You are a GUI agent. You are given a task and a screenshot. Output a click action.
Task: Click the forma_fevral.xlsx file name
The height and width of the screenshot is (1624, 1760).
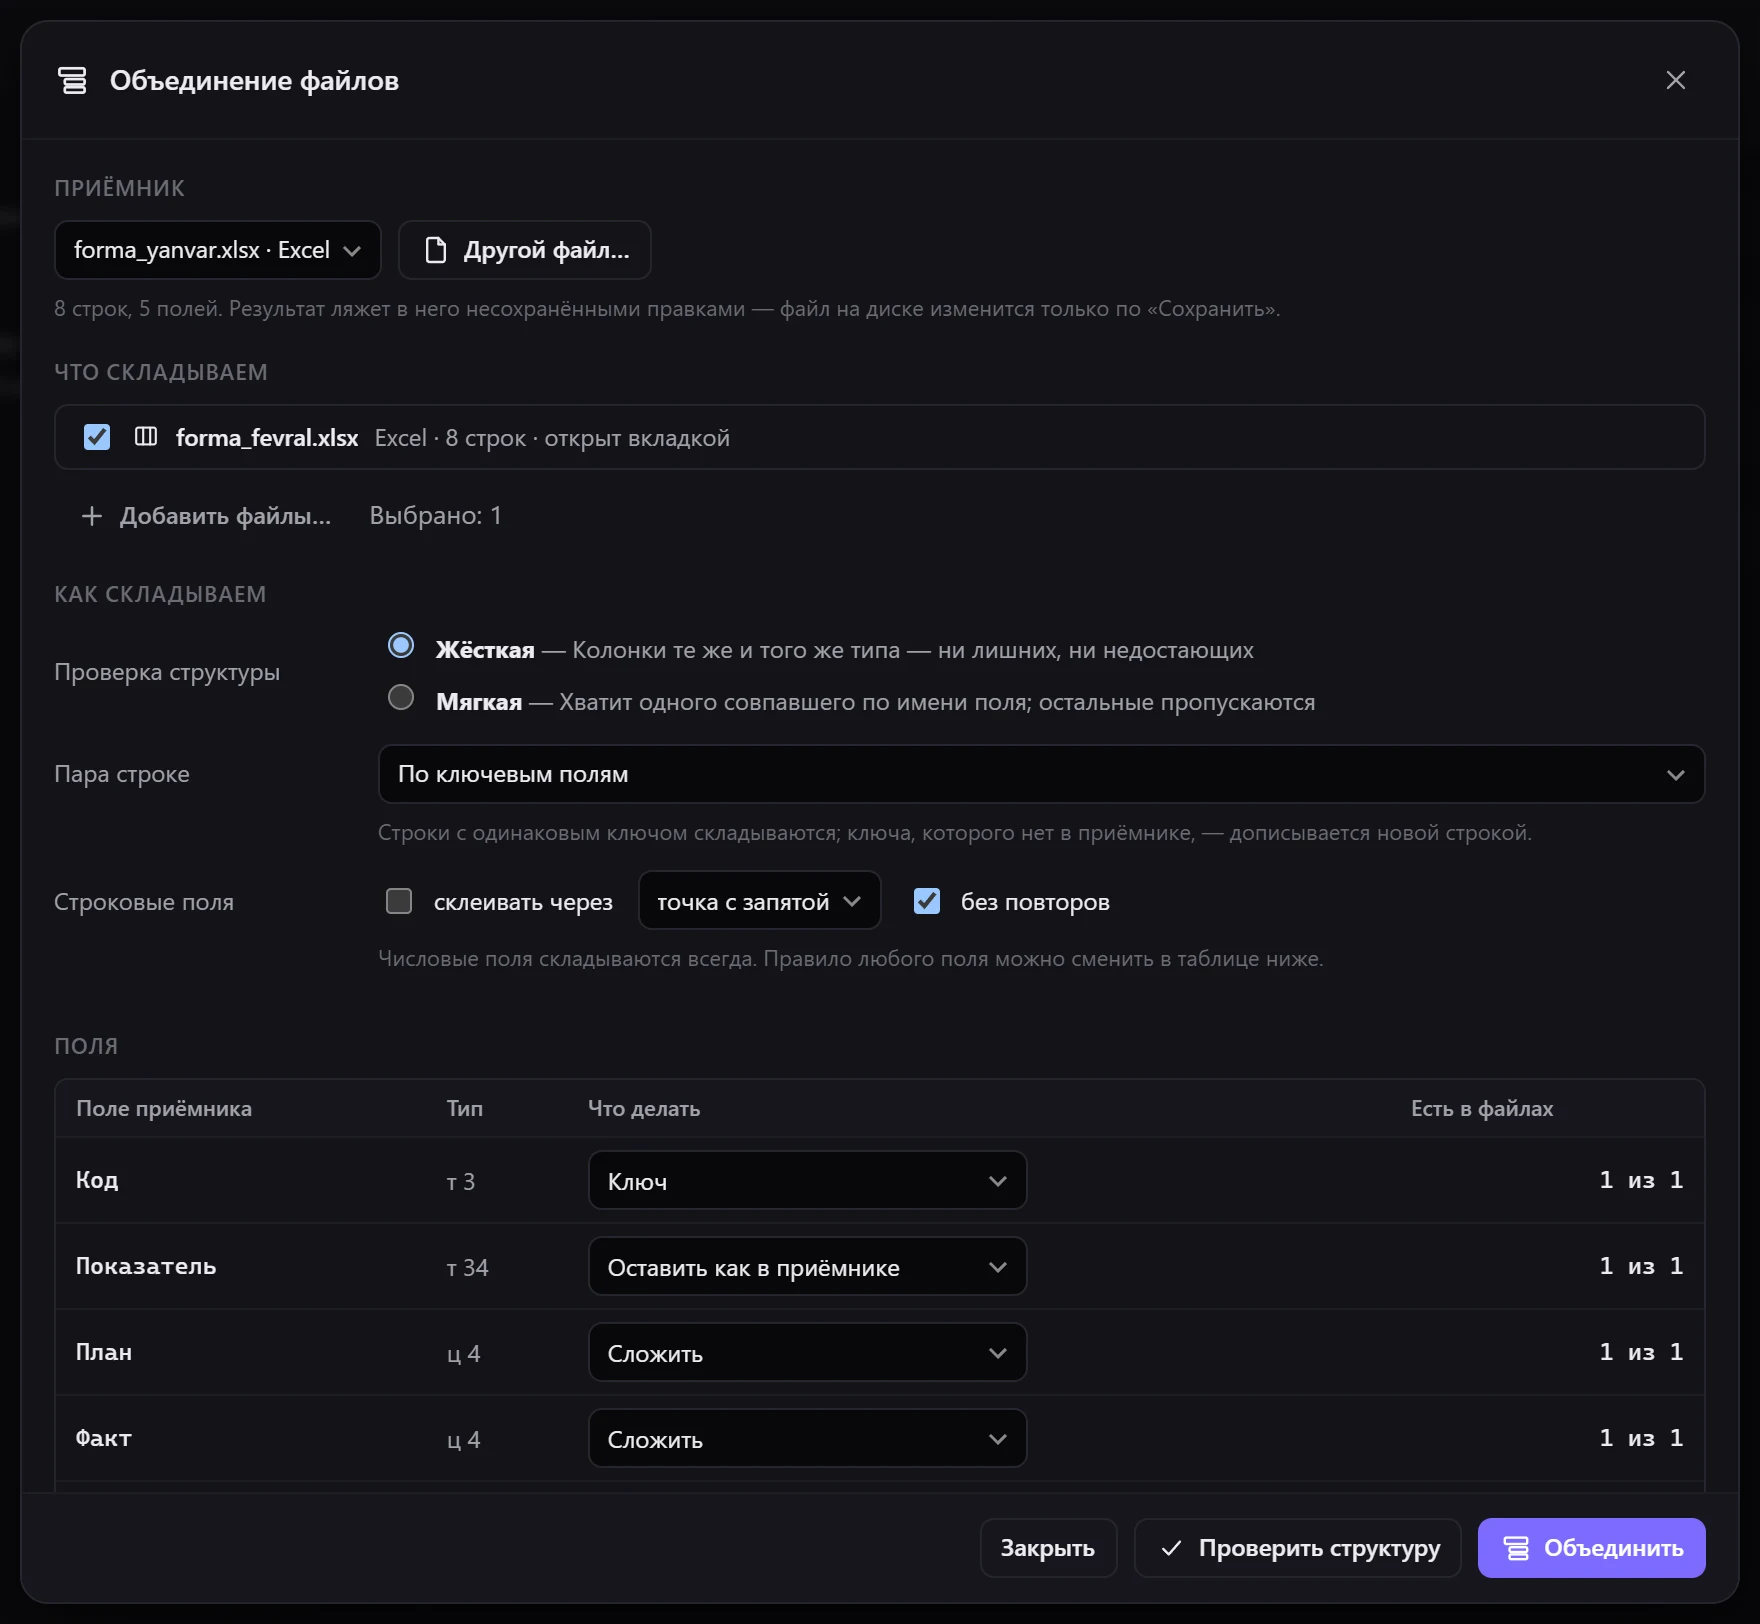[x=267, y=438]
